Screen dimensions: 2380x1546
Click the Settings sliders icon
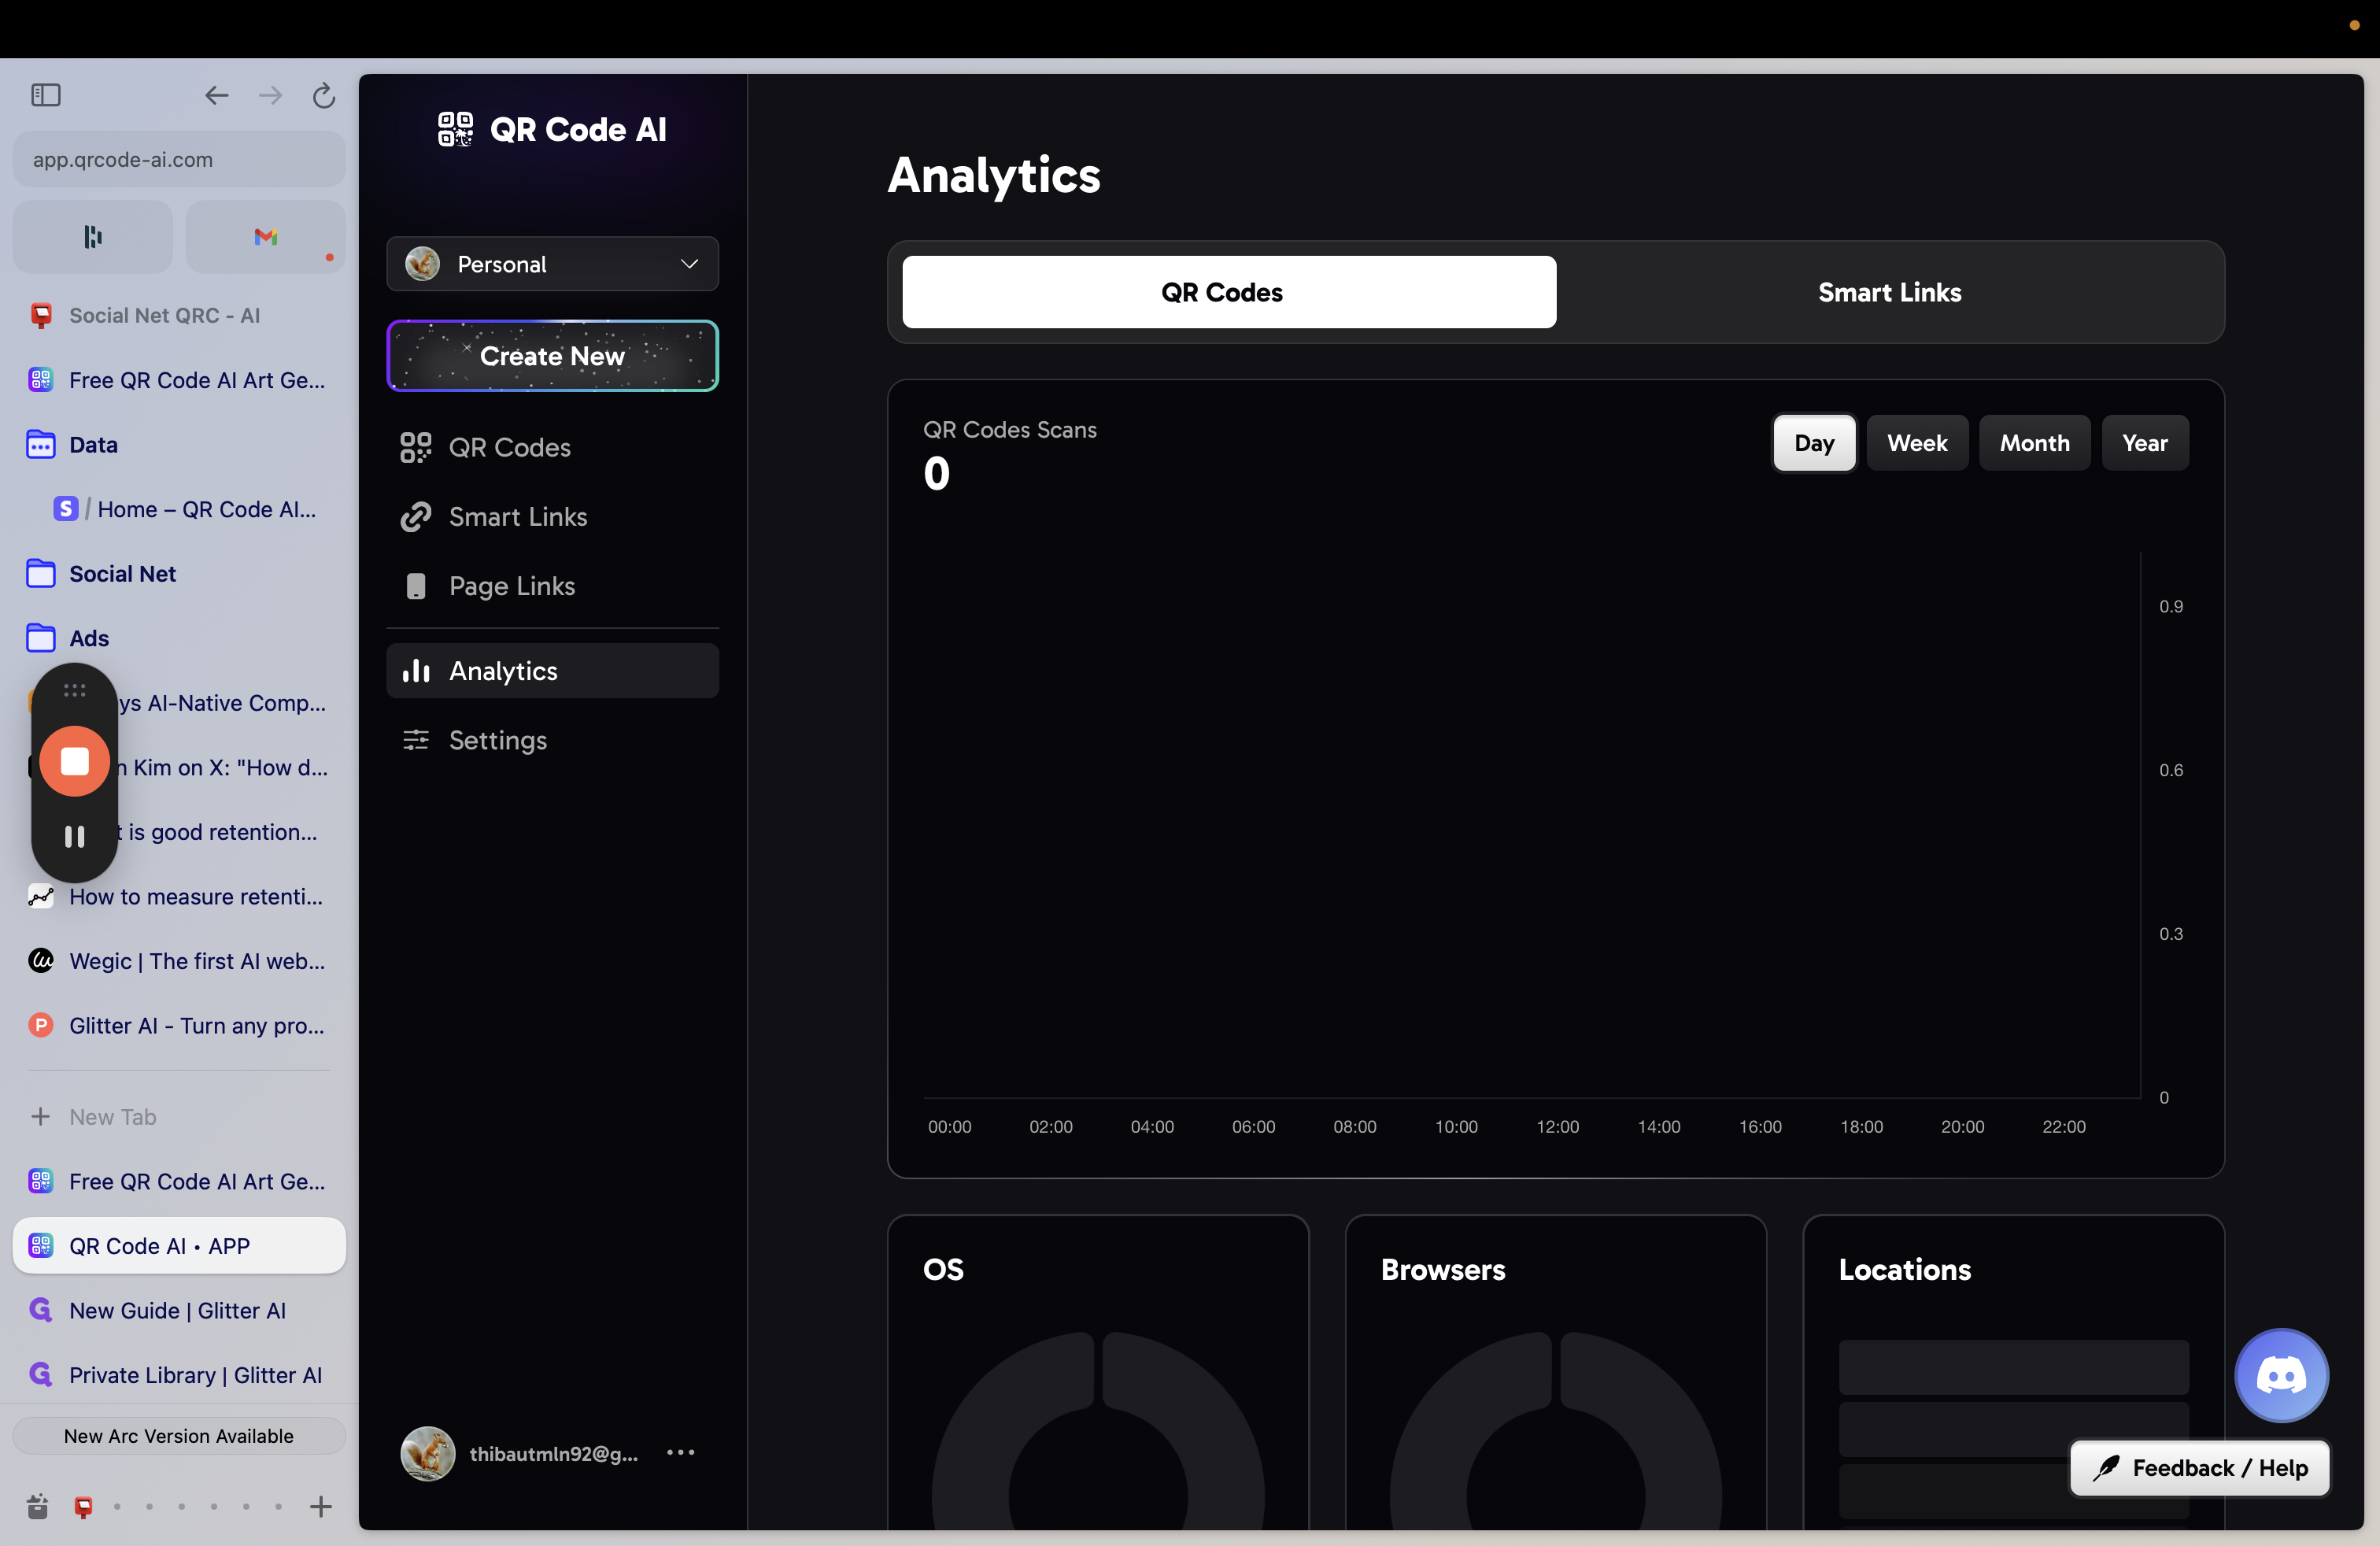tap(415, 740)
